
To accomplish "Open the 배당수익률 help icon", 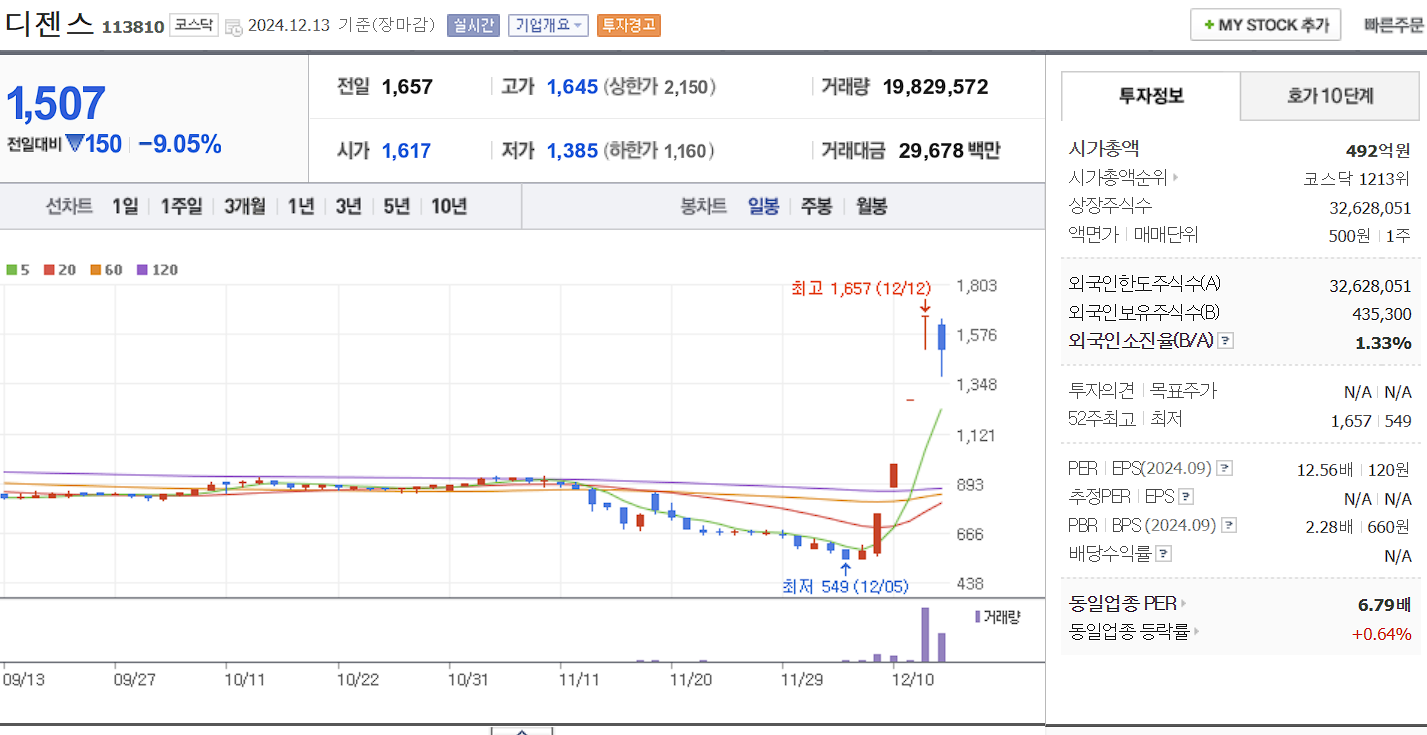I will [1165, 552].
